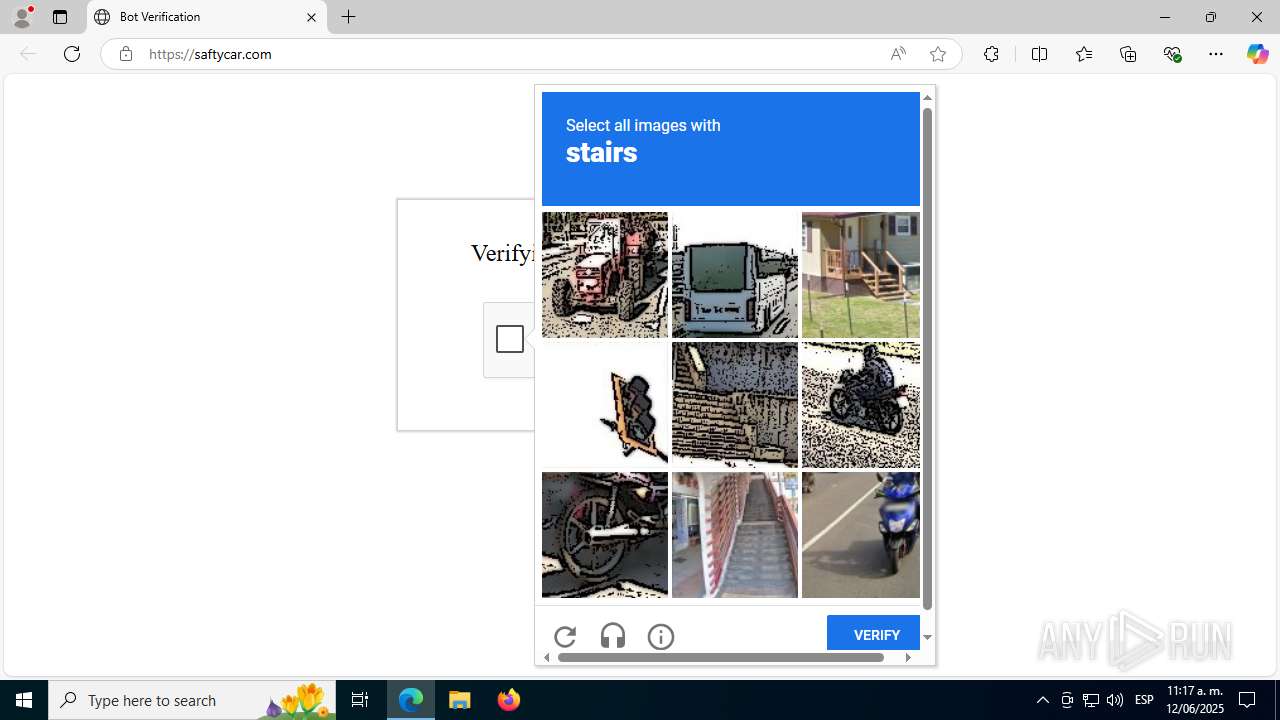The width and height of the screenshot is (1280, 720).
Task: Show hidden system tray icons
Action: [1042, 700]
